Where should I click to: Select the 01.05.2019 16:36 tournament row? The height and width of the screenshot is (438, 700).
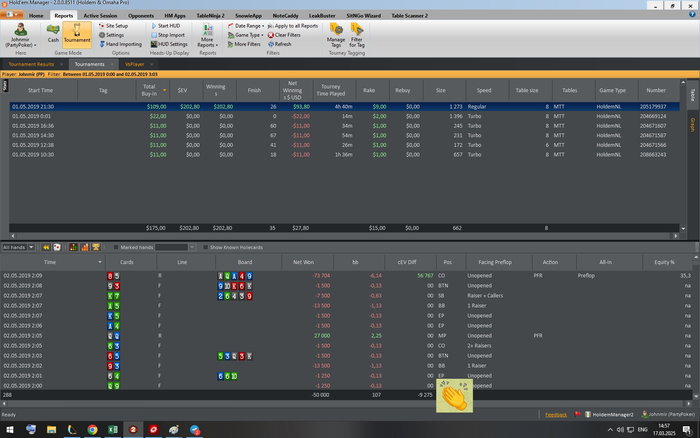344,126
